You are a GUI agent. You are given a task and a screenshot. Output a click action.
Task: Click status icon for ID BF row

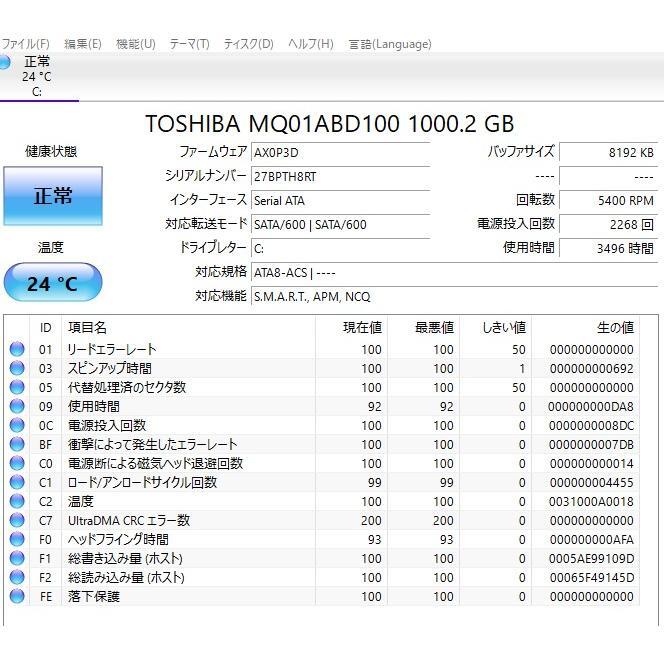(x=17, y=444)
